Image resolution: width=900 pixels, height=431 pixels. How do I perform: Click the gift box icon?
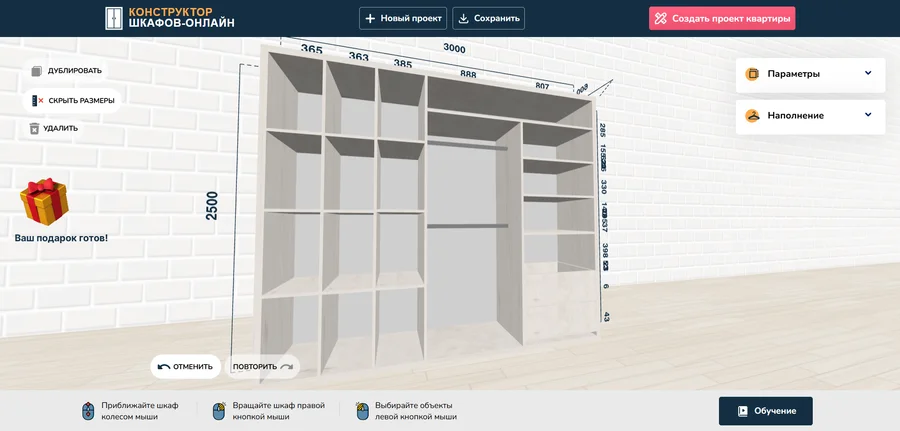point(44,202)
